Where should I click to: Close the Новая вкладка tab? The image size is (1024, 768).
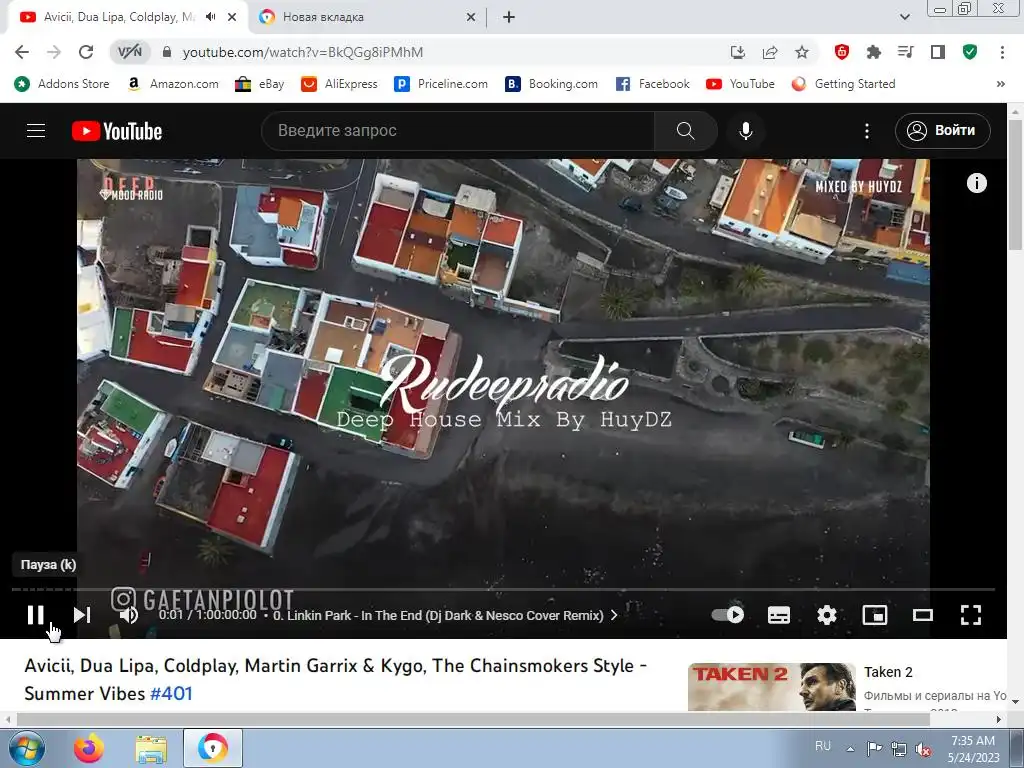(471, 17)
